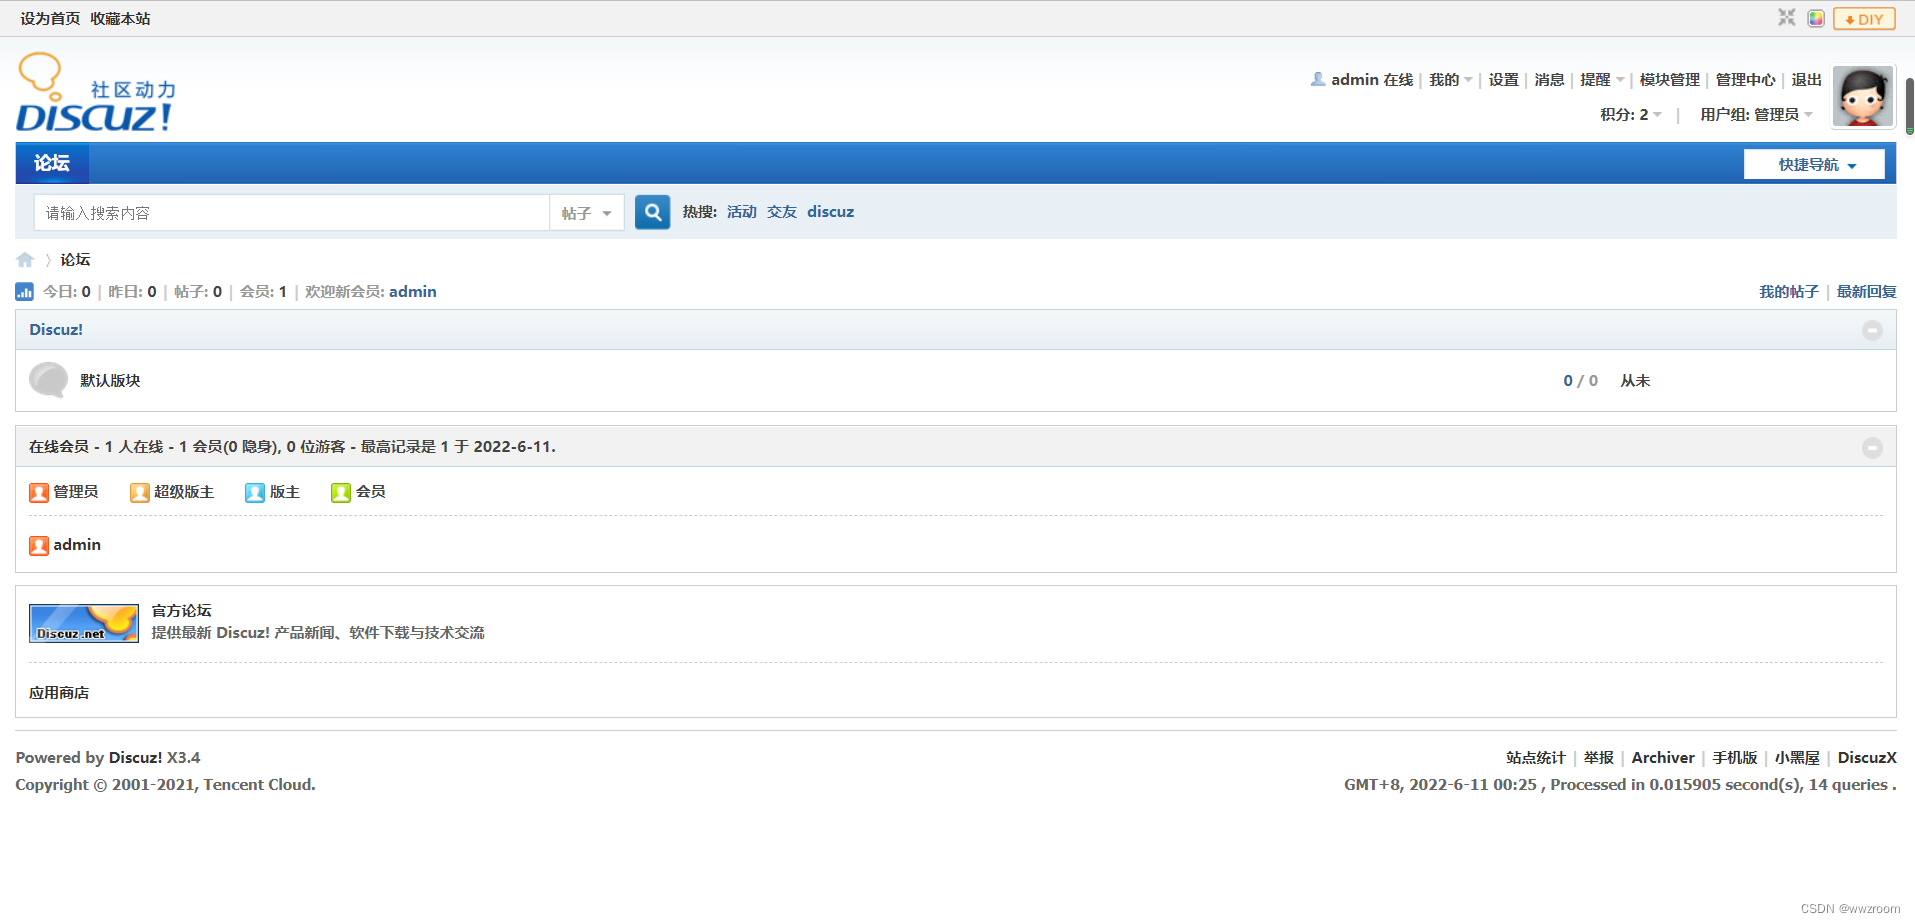Viewport: 1915px width, 923px height.
Task: Click 论坛 in the breadcrumb
Action: (x=75, y=260)
